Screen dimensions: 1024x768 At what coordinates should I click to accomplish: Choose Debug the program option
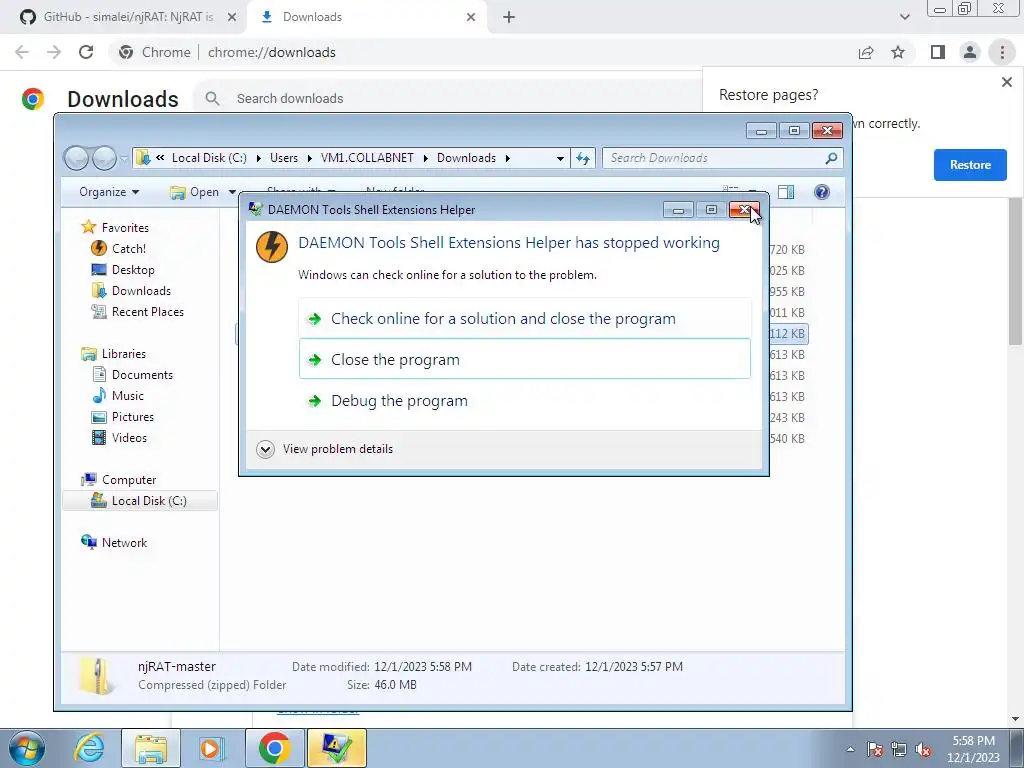point(524,400)
